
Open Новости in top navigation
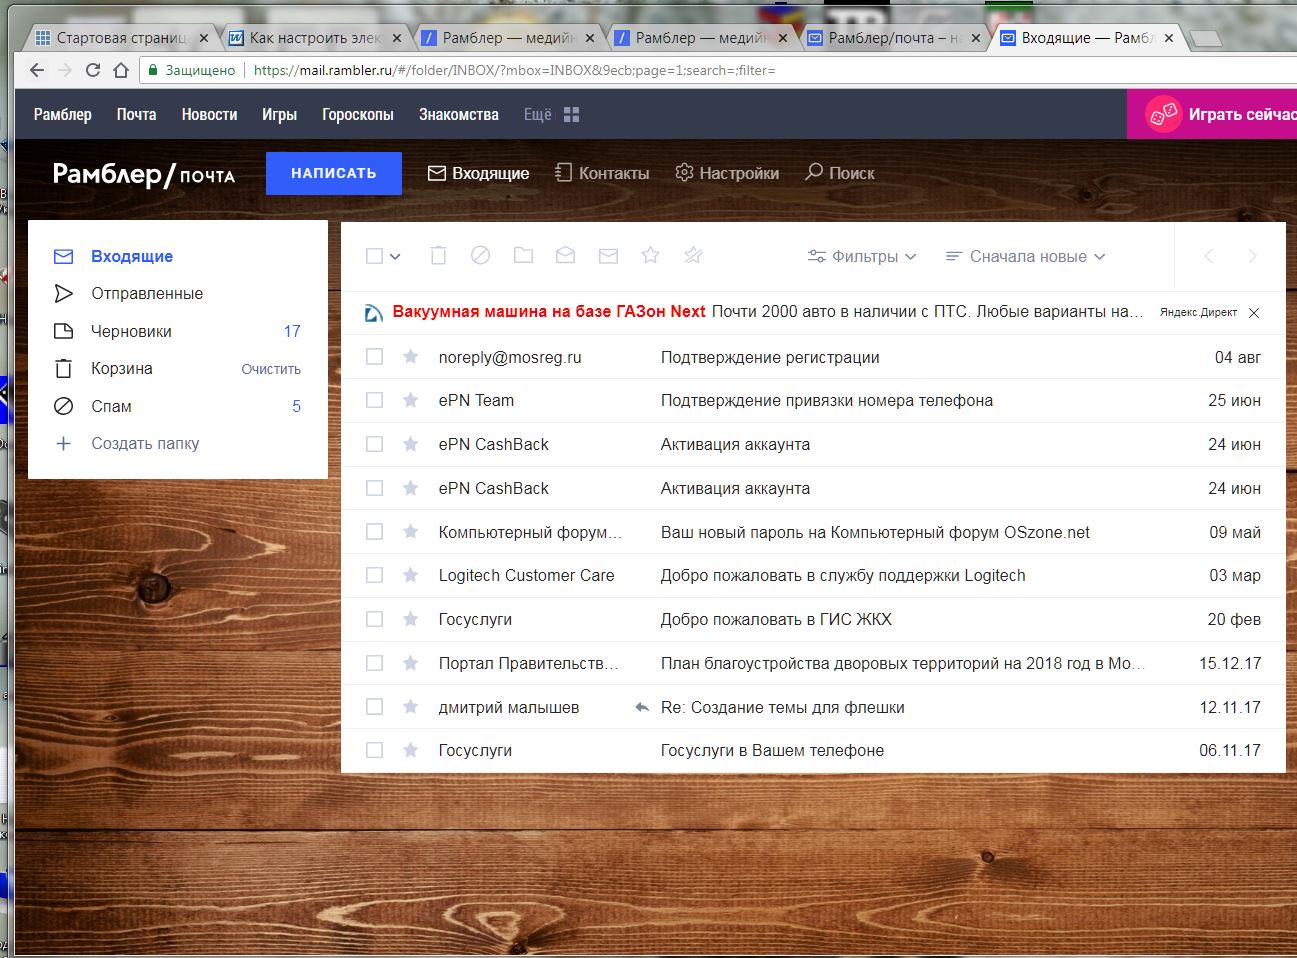point(209,115)
